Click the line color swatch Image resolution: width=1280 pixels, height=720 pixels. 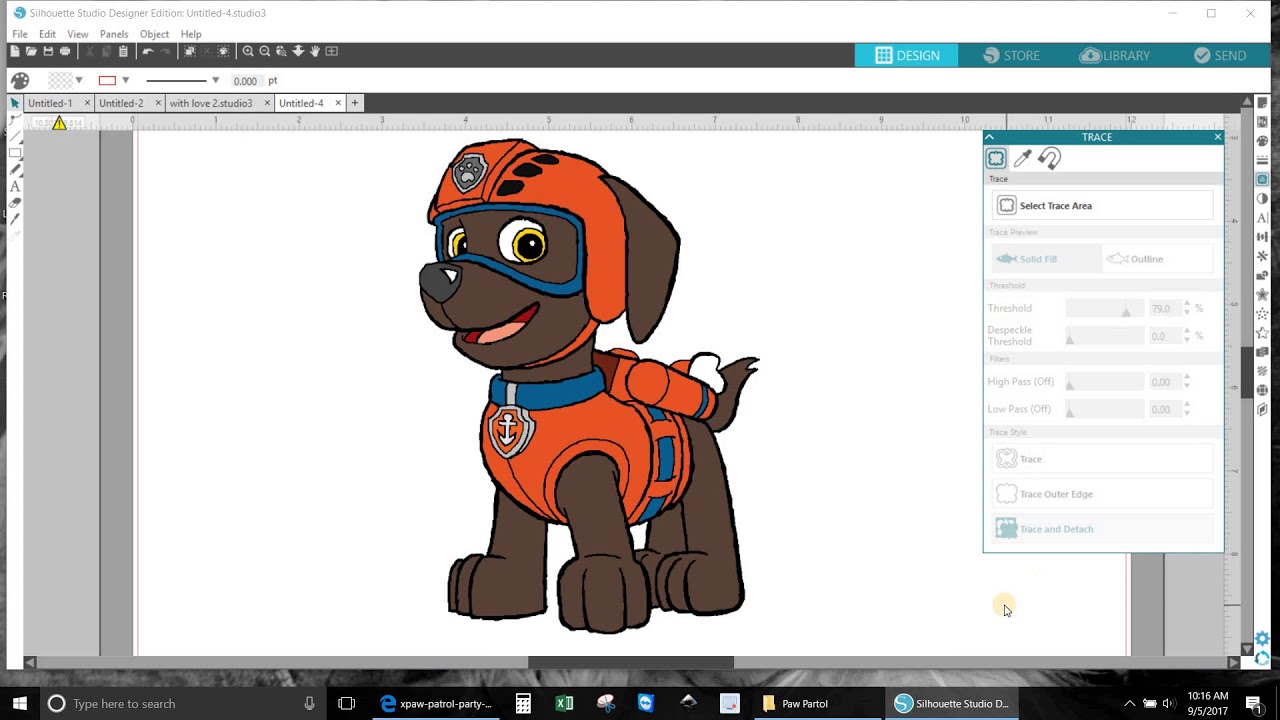pyautogui.click(x=107, y=81)
